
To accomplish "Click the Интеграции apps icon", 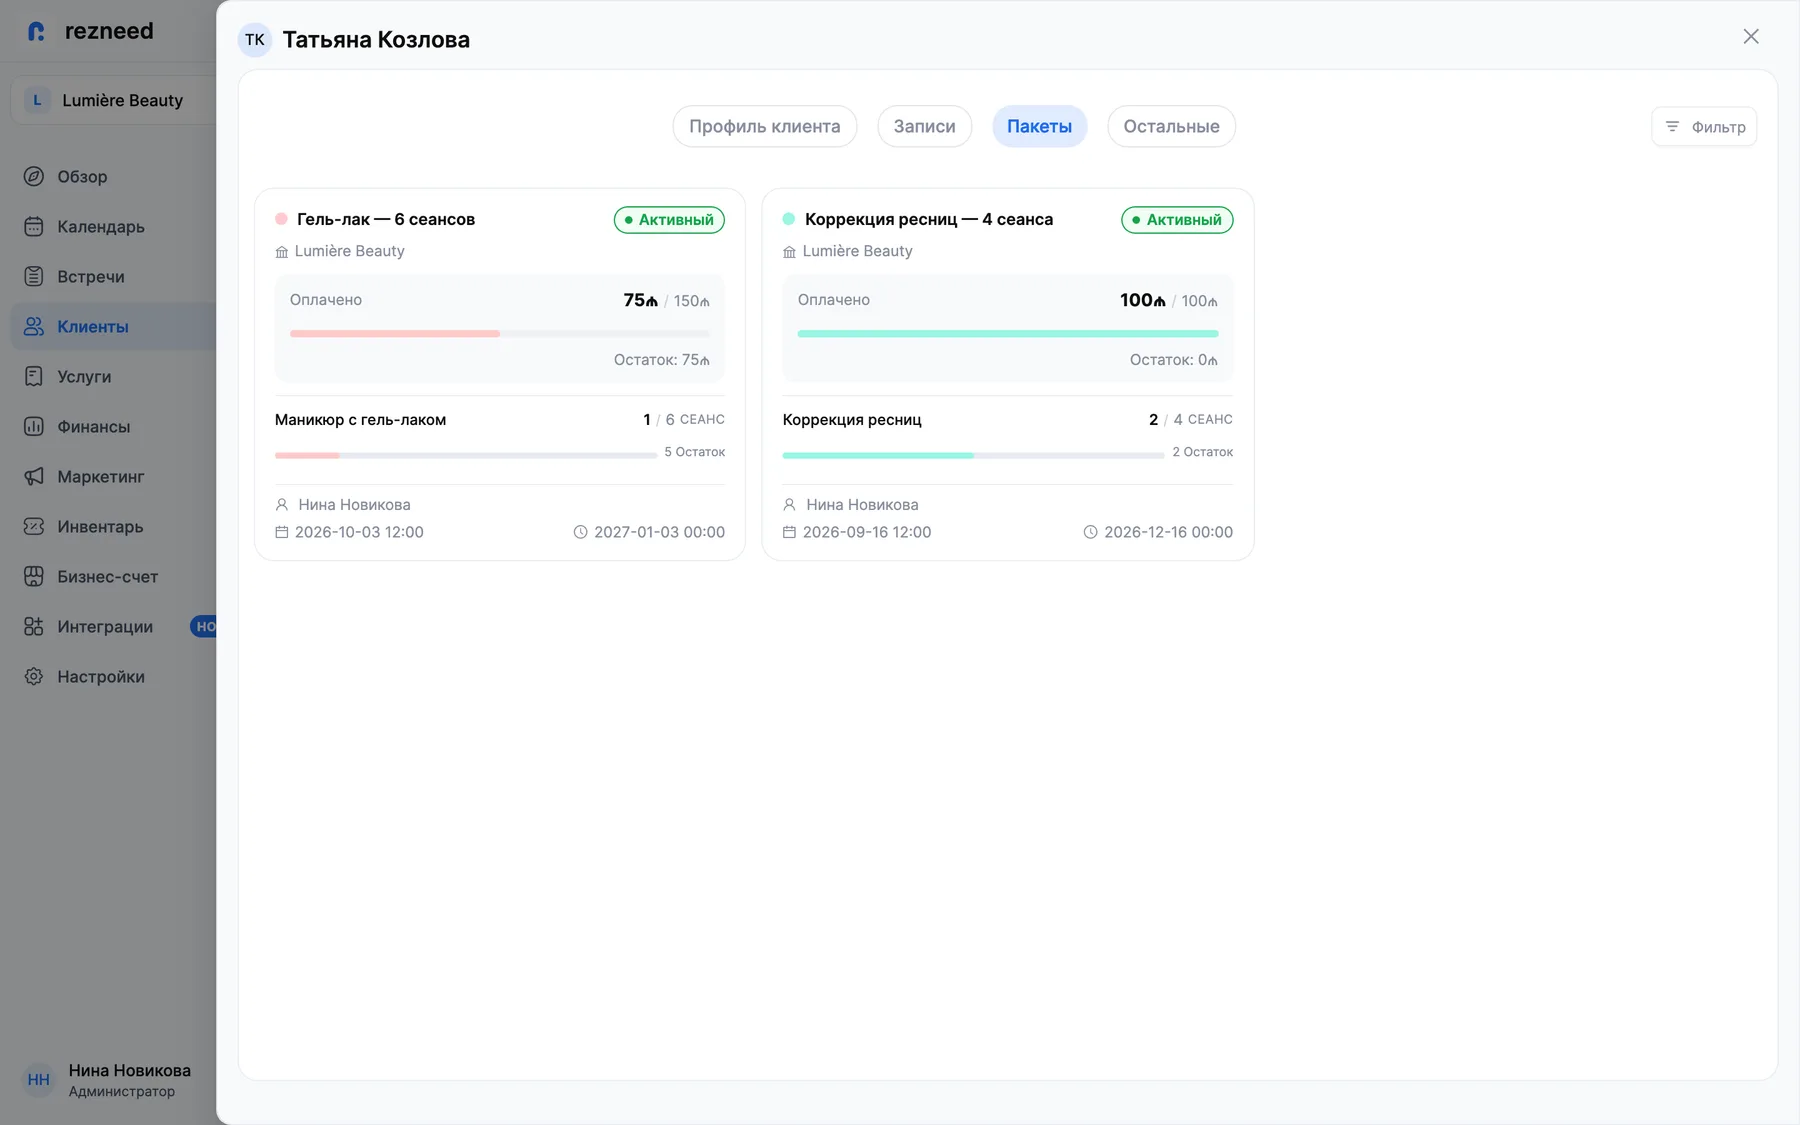I will (34, 626).
